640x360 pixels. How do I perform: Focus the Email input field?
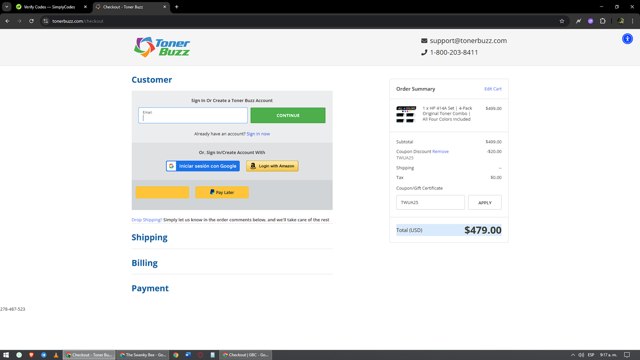coord(193,115)
